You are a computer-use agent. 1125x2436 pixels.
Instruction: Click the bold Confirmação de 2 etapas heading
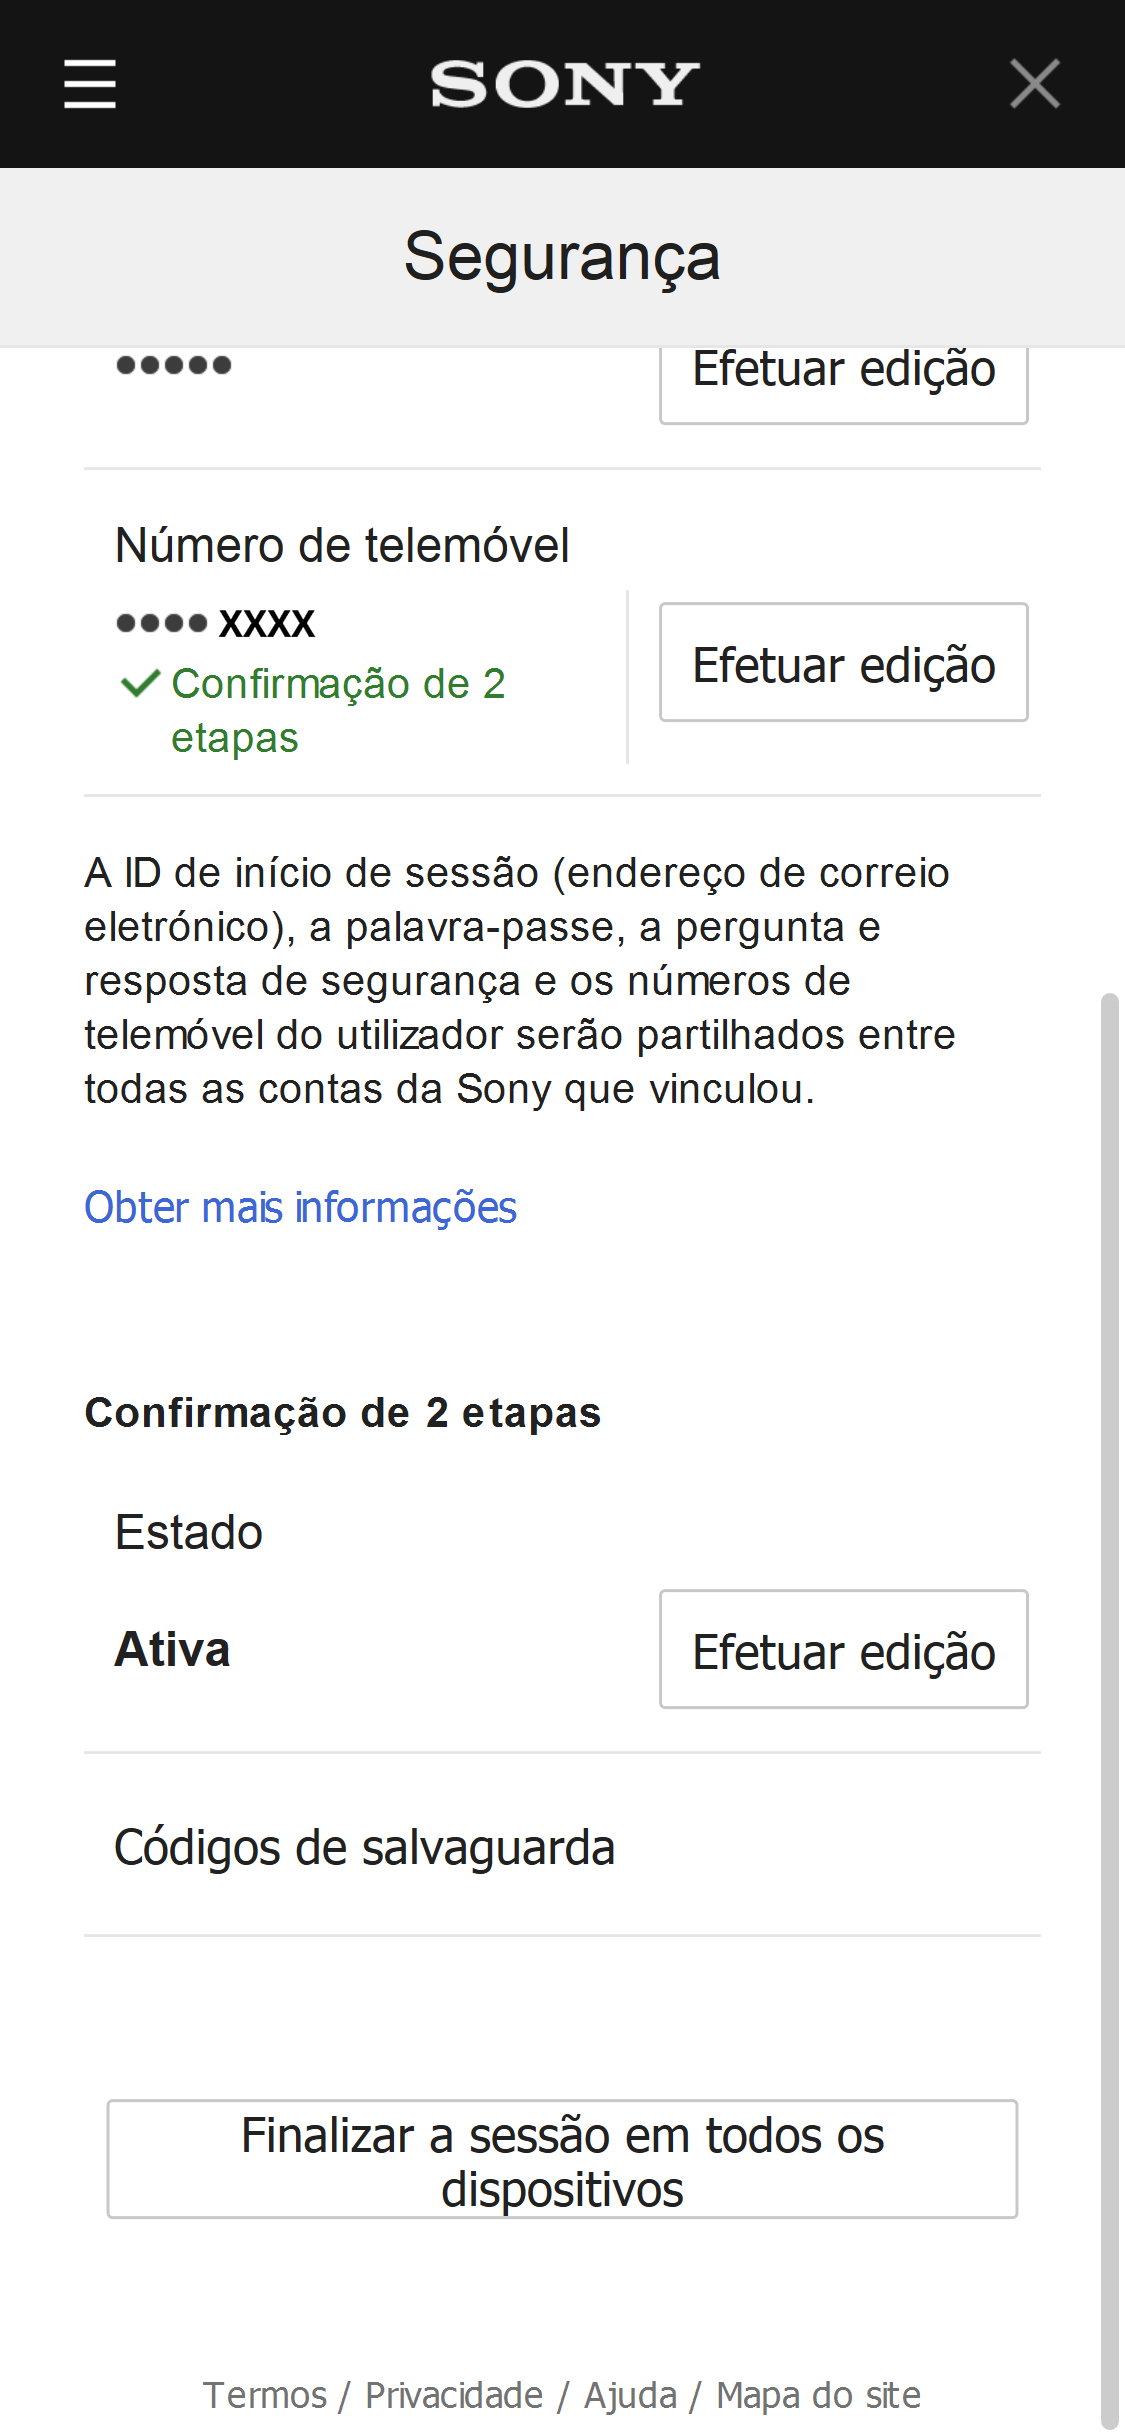coord(343,1413)
